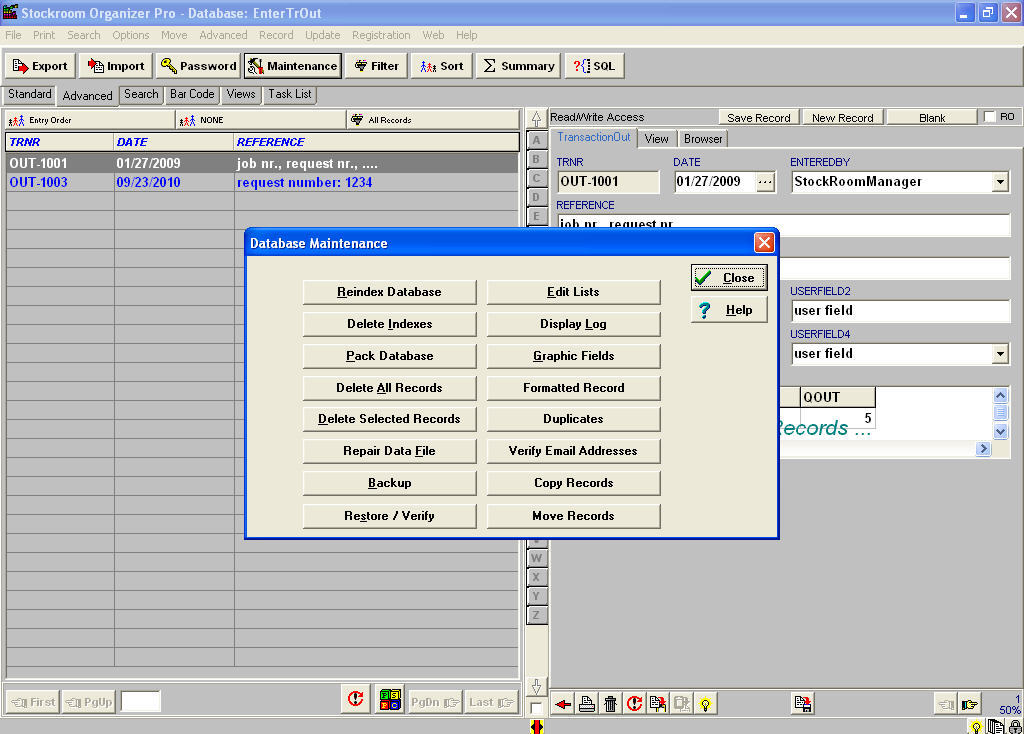Click the Display Log button
The width and height of the screenshot is (1024, 734).
[x=573, y=324]
